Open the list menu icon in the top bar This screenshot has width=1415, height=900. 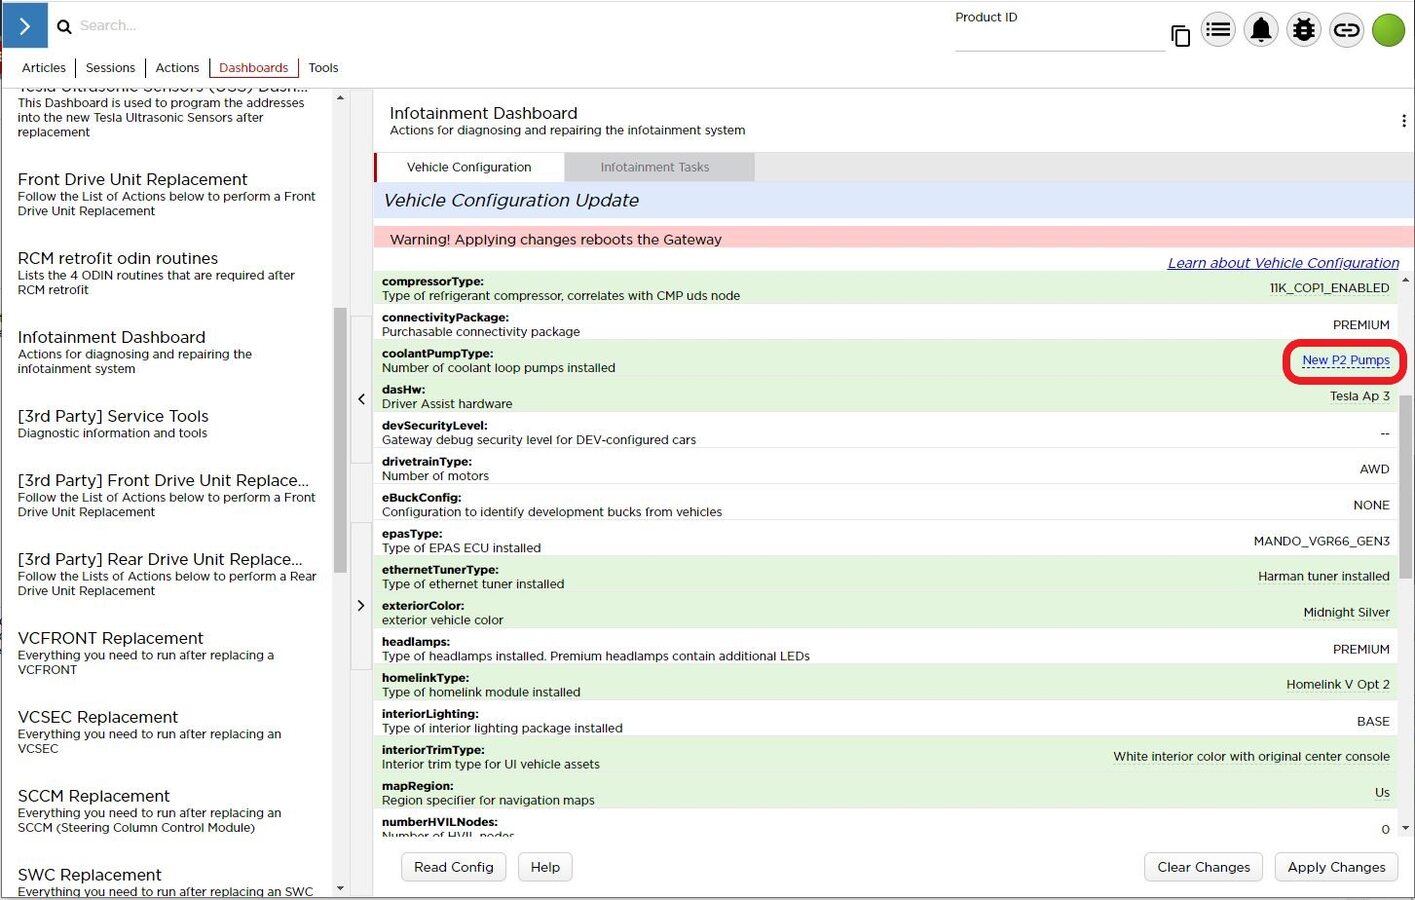[x=1218, y=30]
